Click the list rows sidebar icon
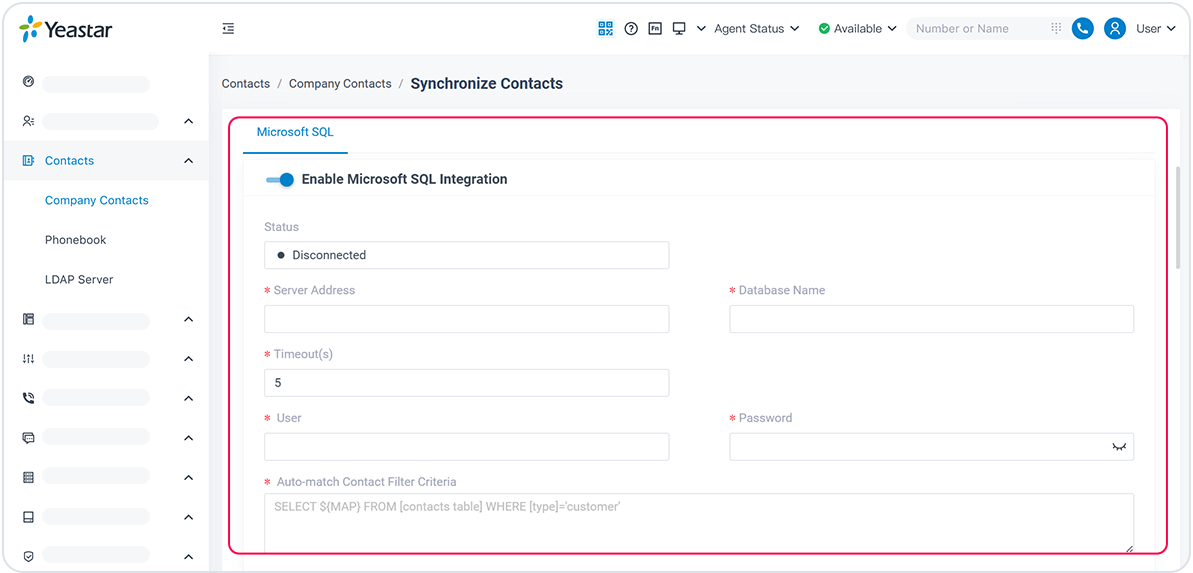This screenshot has height=573, width=1193. coord(28,477)
